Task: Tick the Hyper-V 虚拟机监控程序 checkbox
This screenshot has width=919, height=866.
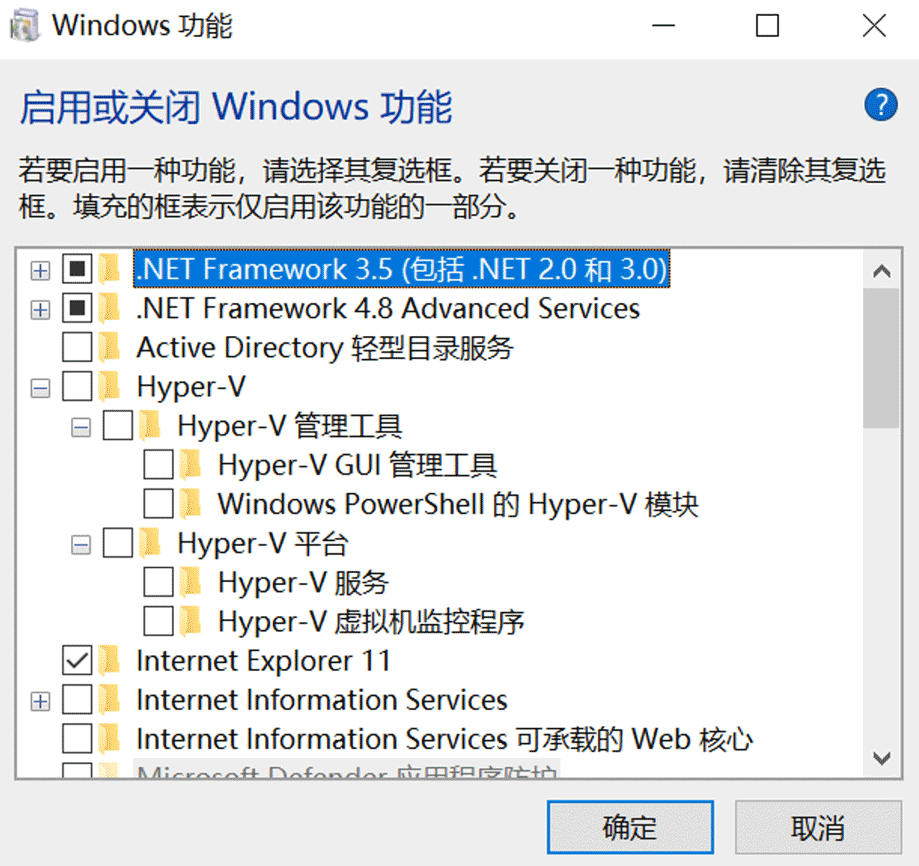Action: tap(158, 622)
